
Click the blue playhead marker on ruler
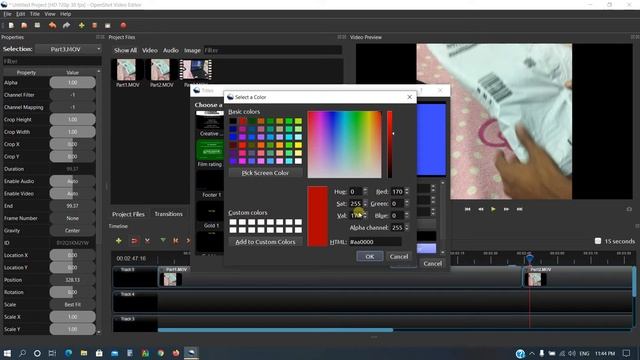coord(529,259)
